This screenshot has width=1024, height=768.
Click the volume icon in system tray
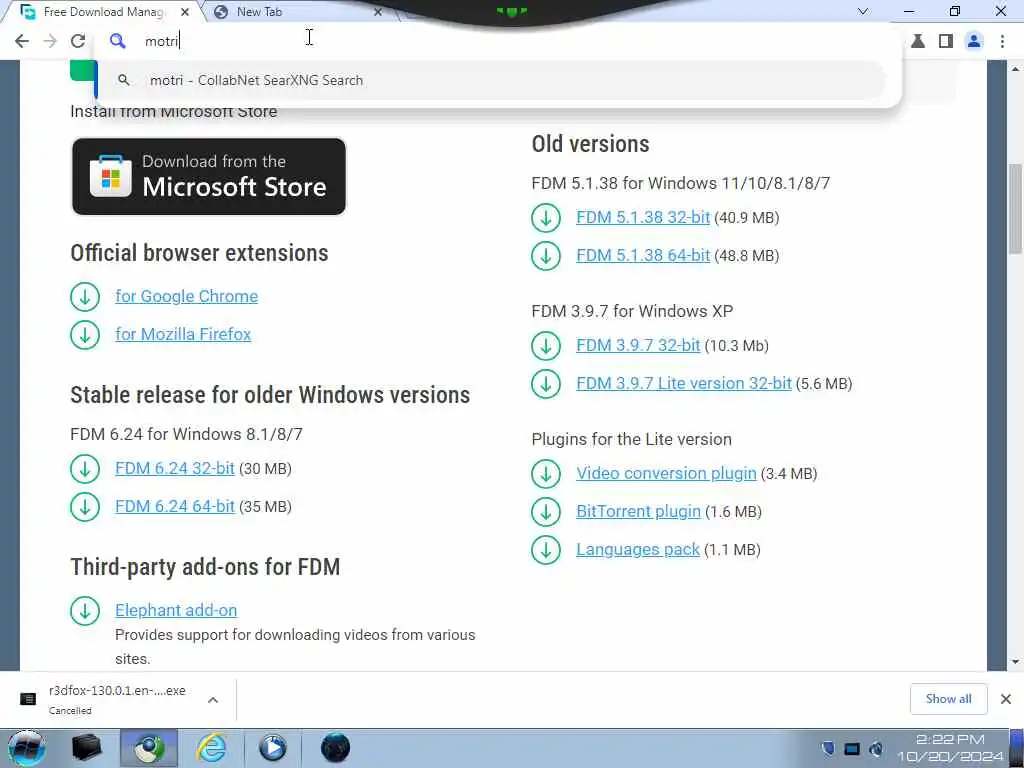(x=876, y=749)
